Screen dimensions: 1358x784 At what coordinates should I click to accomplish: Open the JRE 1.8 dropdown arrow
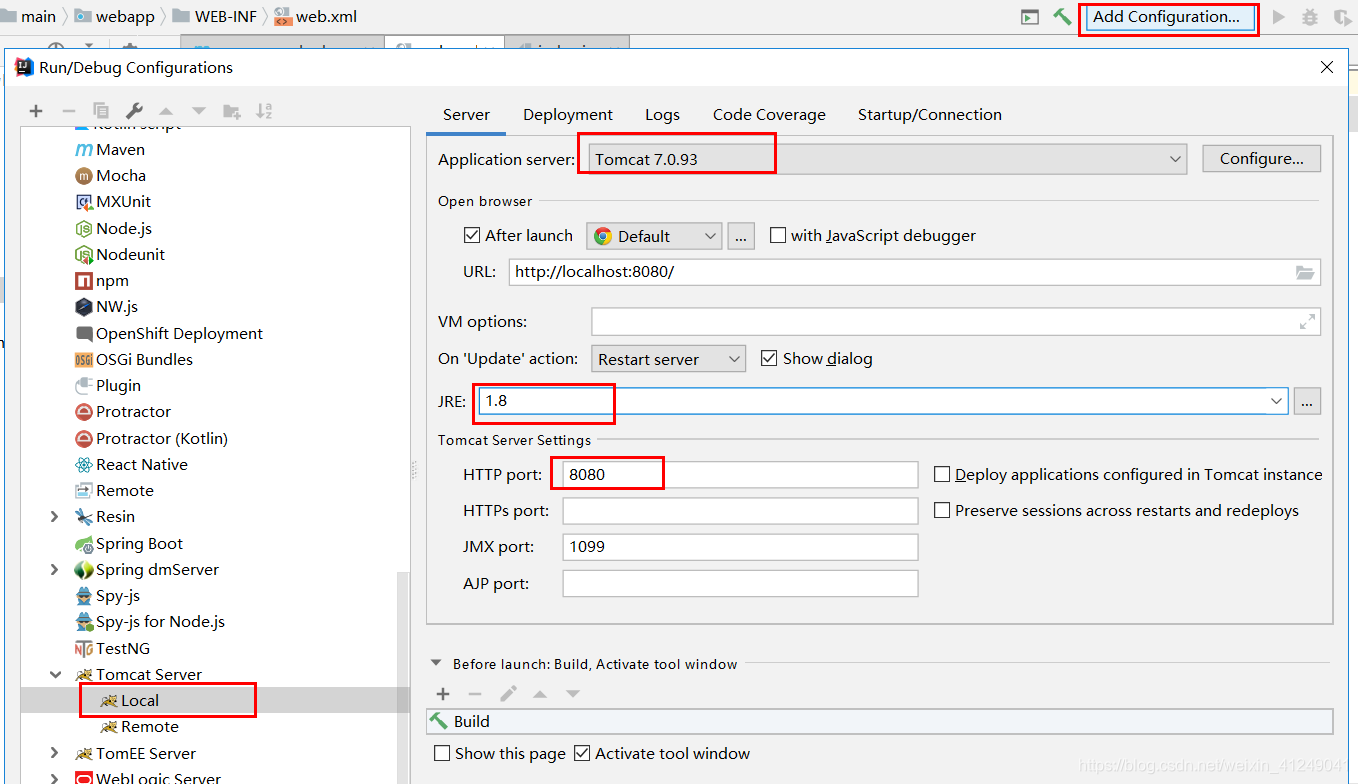1276,401
